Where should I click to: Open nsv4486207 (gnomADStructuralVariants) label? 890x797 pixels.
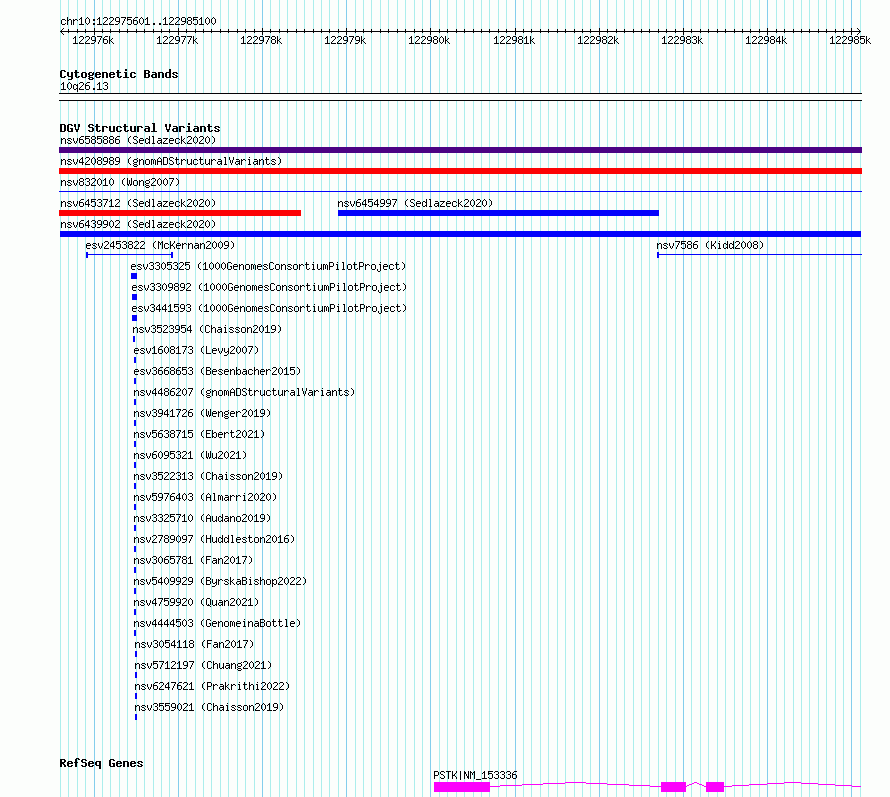tap(244, 392)
